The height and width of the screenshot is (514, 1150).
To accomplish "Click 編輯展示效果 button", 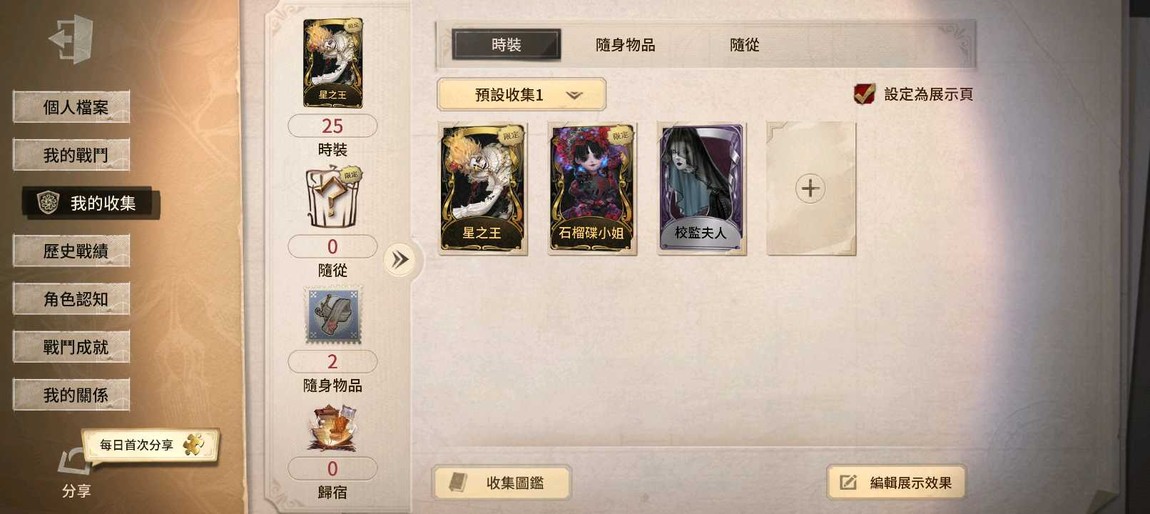I will point(896,482).
